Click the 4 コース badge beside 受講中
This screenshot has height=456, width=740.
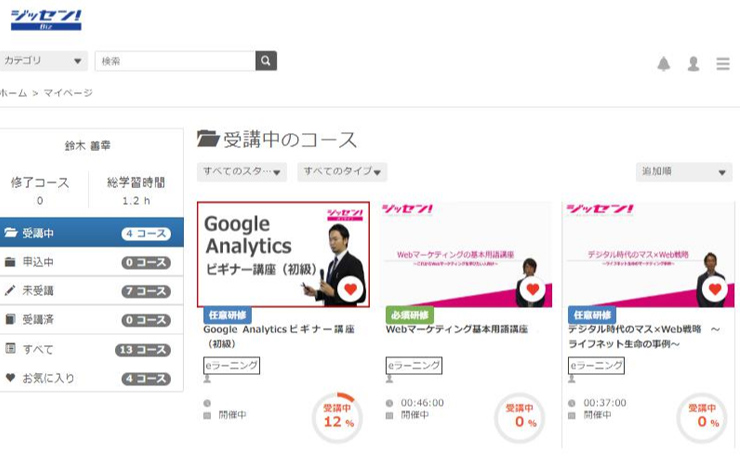point(146,234)
